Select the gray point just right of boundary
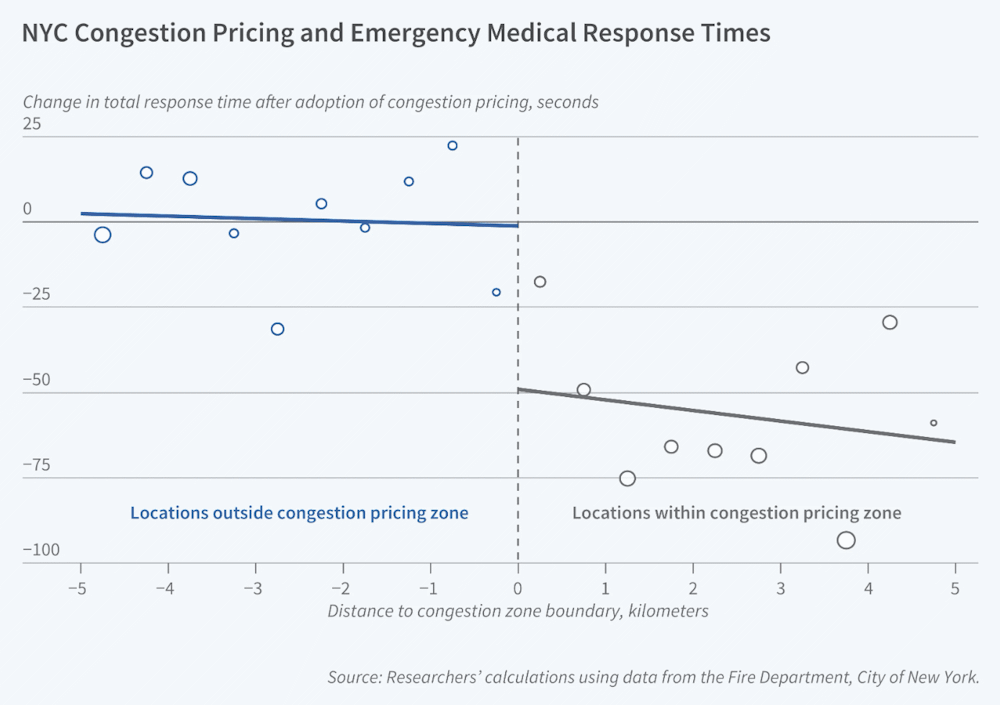This screenshot has width=1000, height=705. tap(540, 282)
